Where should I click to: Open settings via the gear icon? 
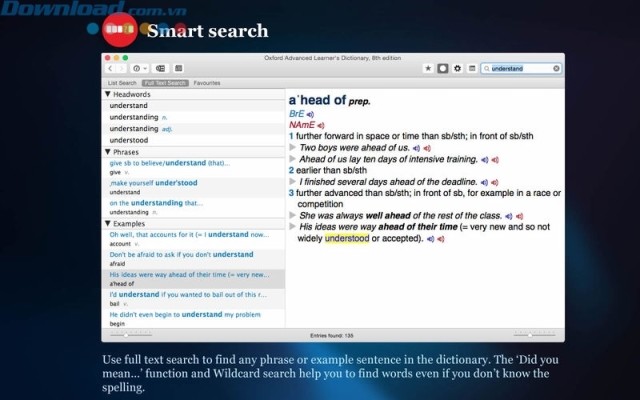point(457,69)
